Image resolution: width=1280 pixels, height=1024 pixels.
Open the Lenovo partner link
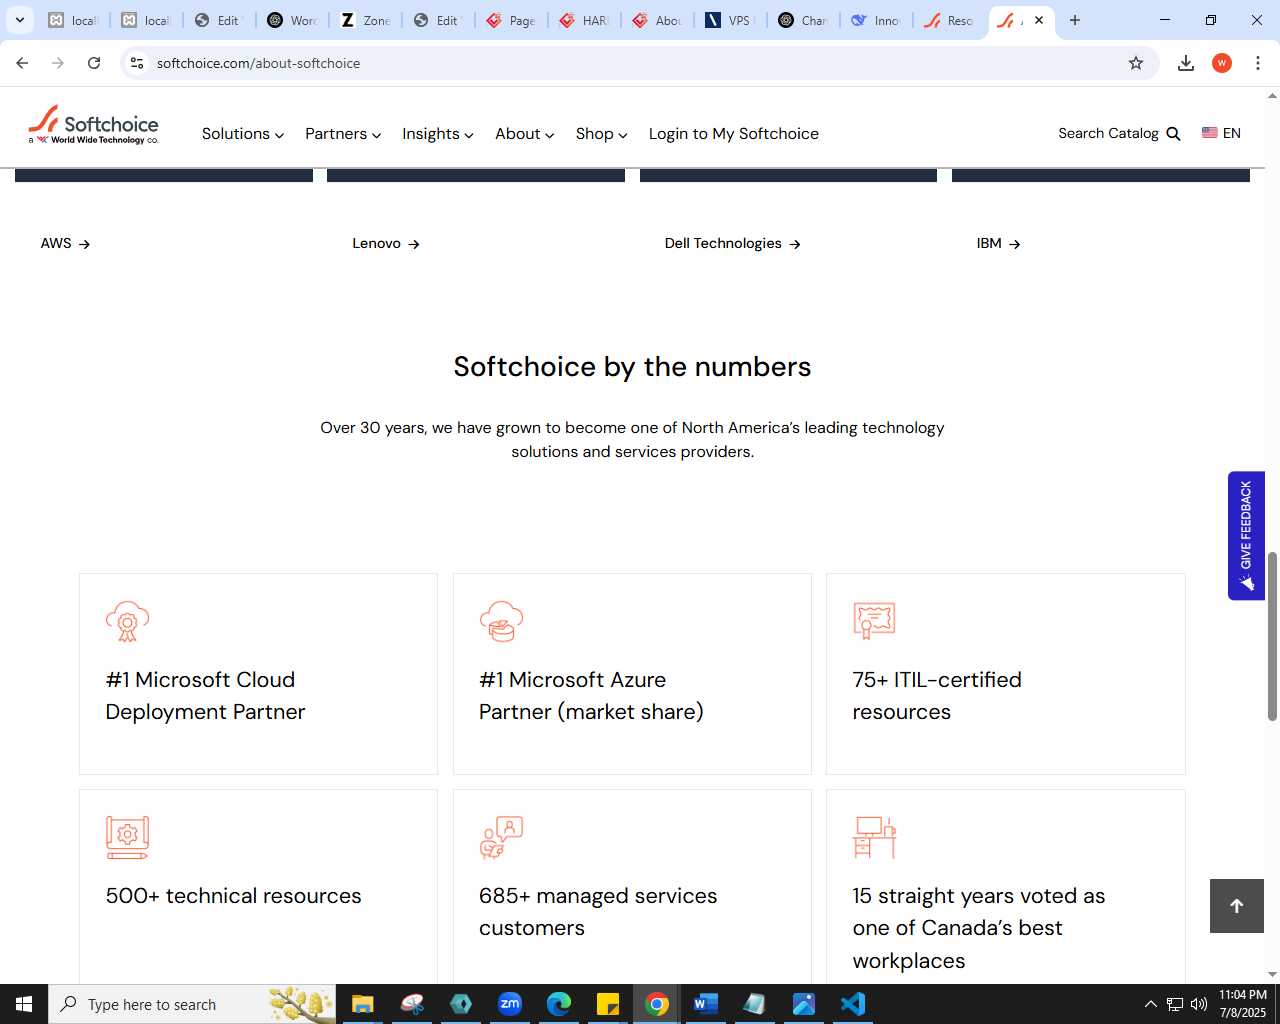(x=386, y=243)
